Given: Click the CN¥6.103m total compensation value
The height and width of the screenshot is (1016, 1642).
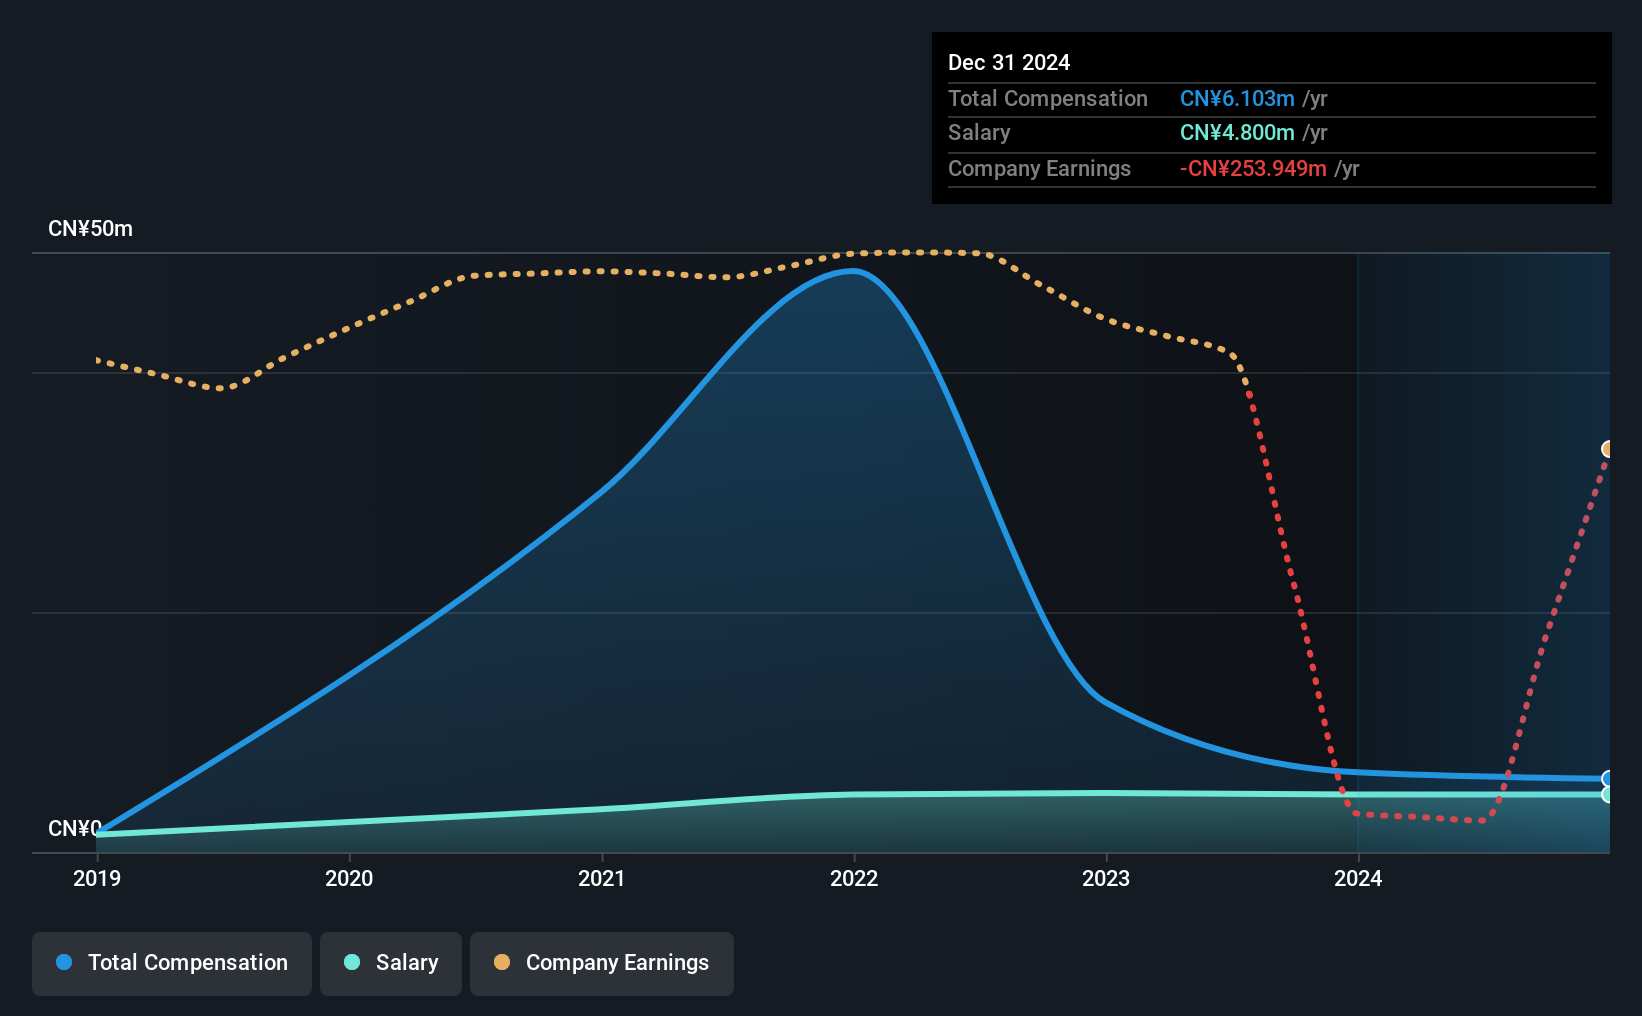Looking at the screenshot, I should tap(1237, 98).
